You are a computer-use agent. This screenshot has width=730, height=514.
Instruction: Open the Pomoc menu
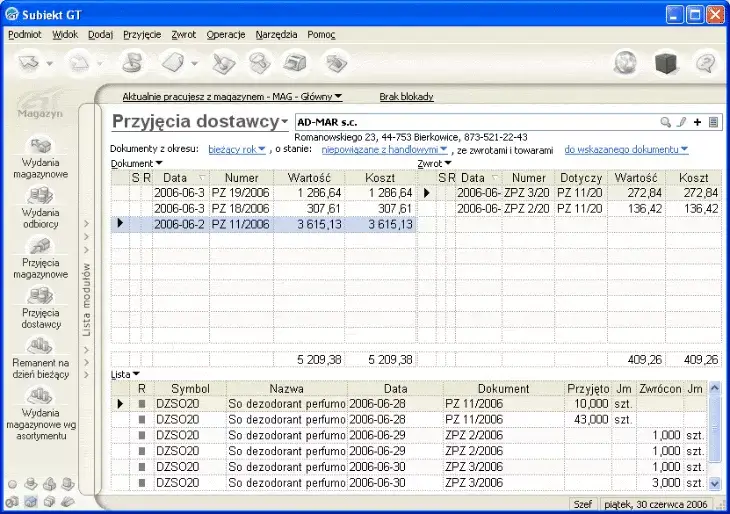(321, 34)
